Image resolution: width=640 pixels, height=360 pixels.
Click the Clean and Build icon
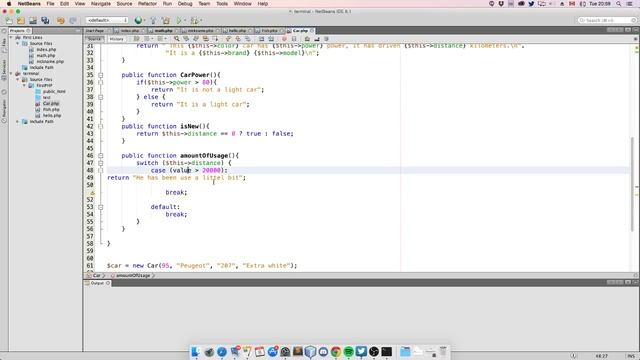click(166, 20)
